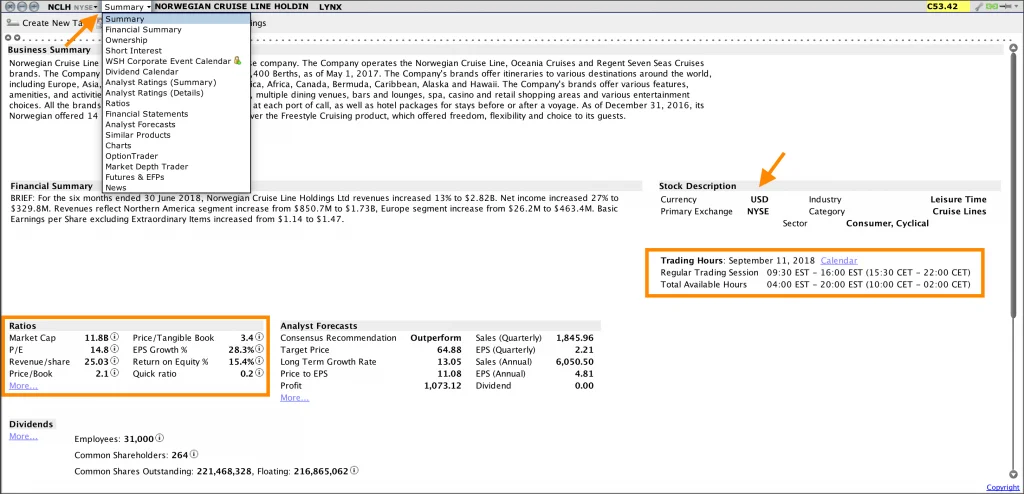
Task: Open Charts from the dropdown list
Action: click(x=176, y=146)
